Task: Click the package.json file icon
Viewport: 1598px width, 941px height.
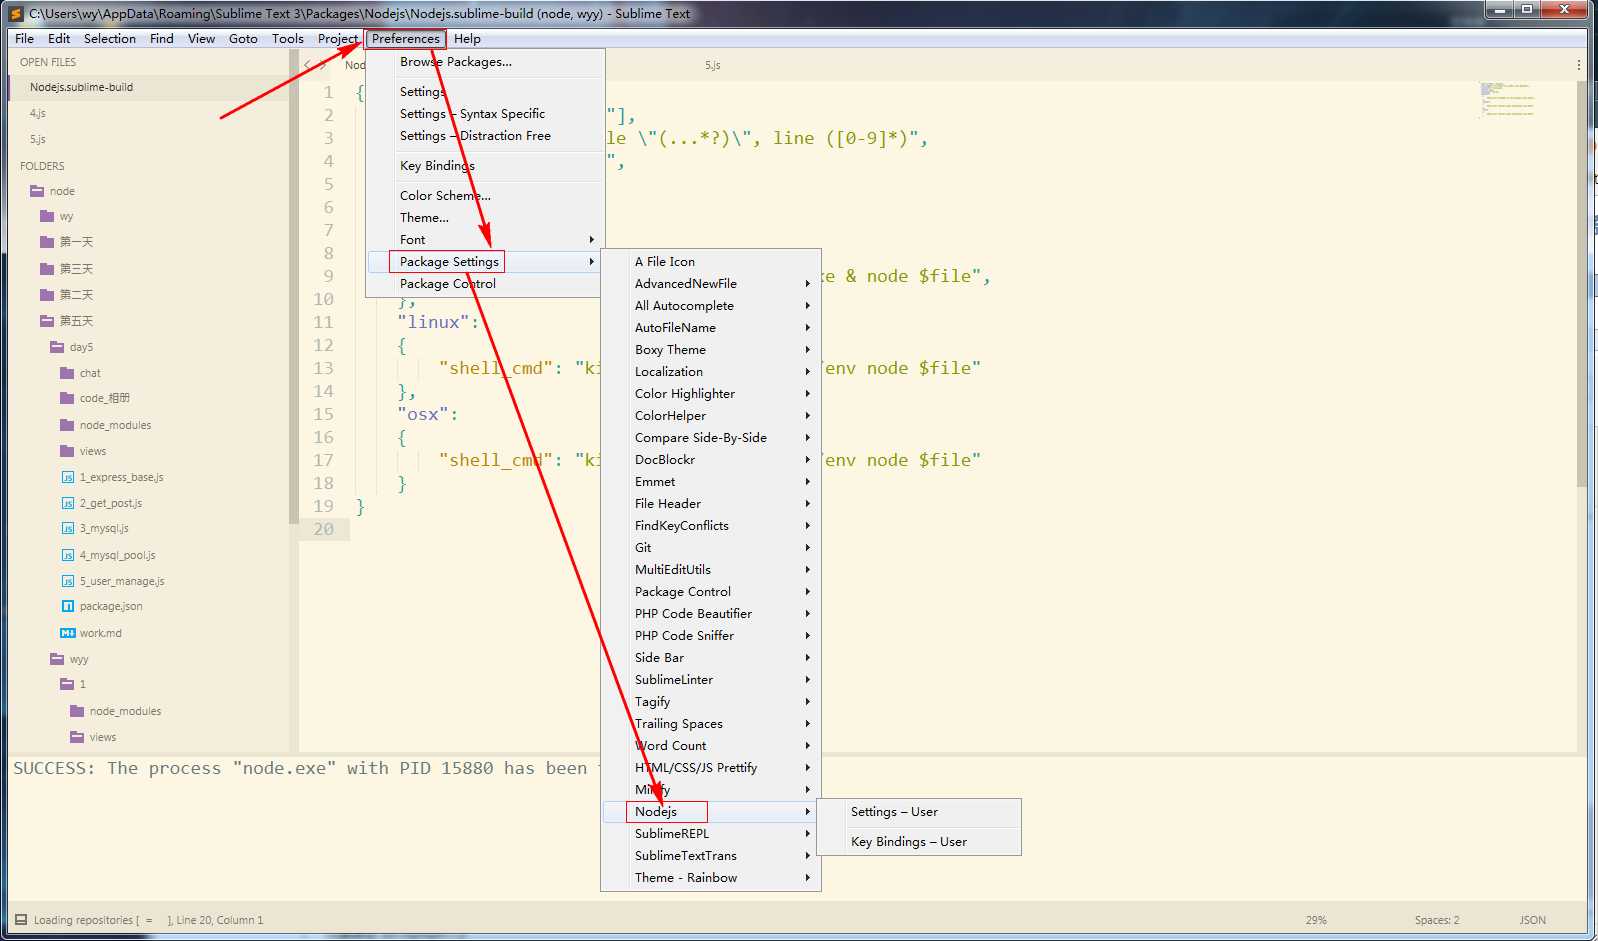Action: (68, 606)
